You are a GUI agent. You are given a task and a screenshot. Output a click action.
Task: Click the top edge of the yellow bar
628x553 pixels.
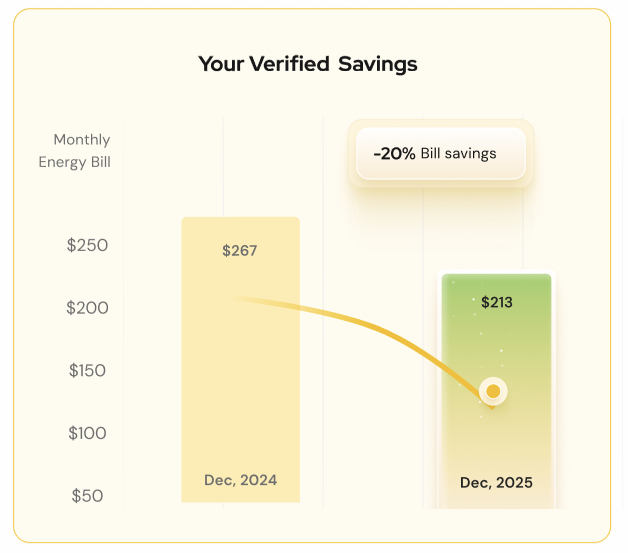tap(240, 219)
